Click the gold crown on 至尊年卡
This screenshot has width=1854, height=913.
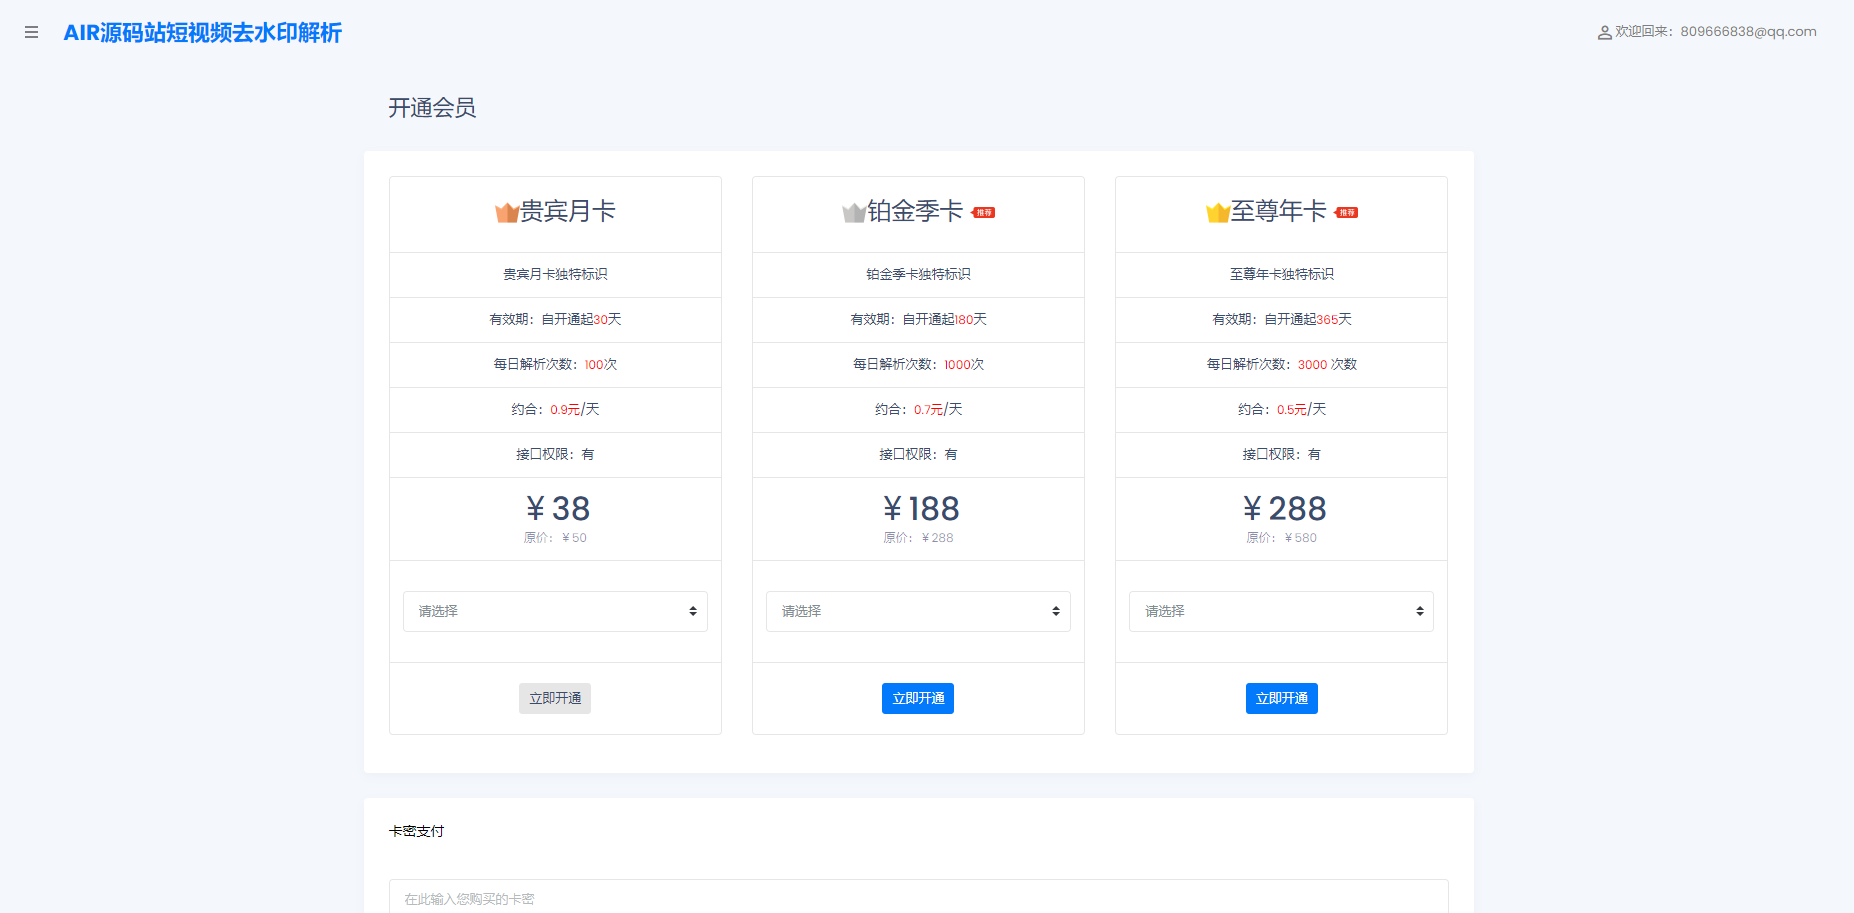(x=1217, y=212)
